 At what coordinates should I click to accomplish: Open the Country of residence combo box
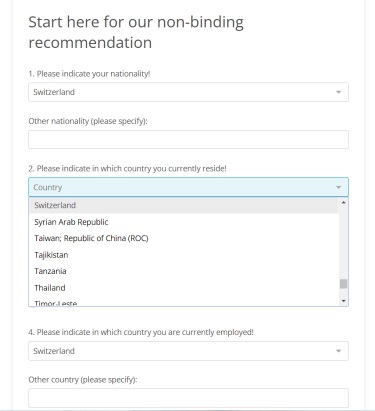[188, 187]
